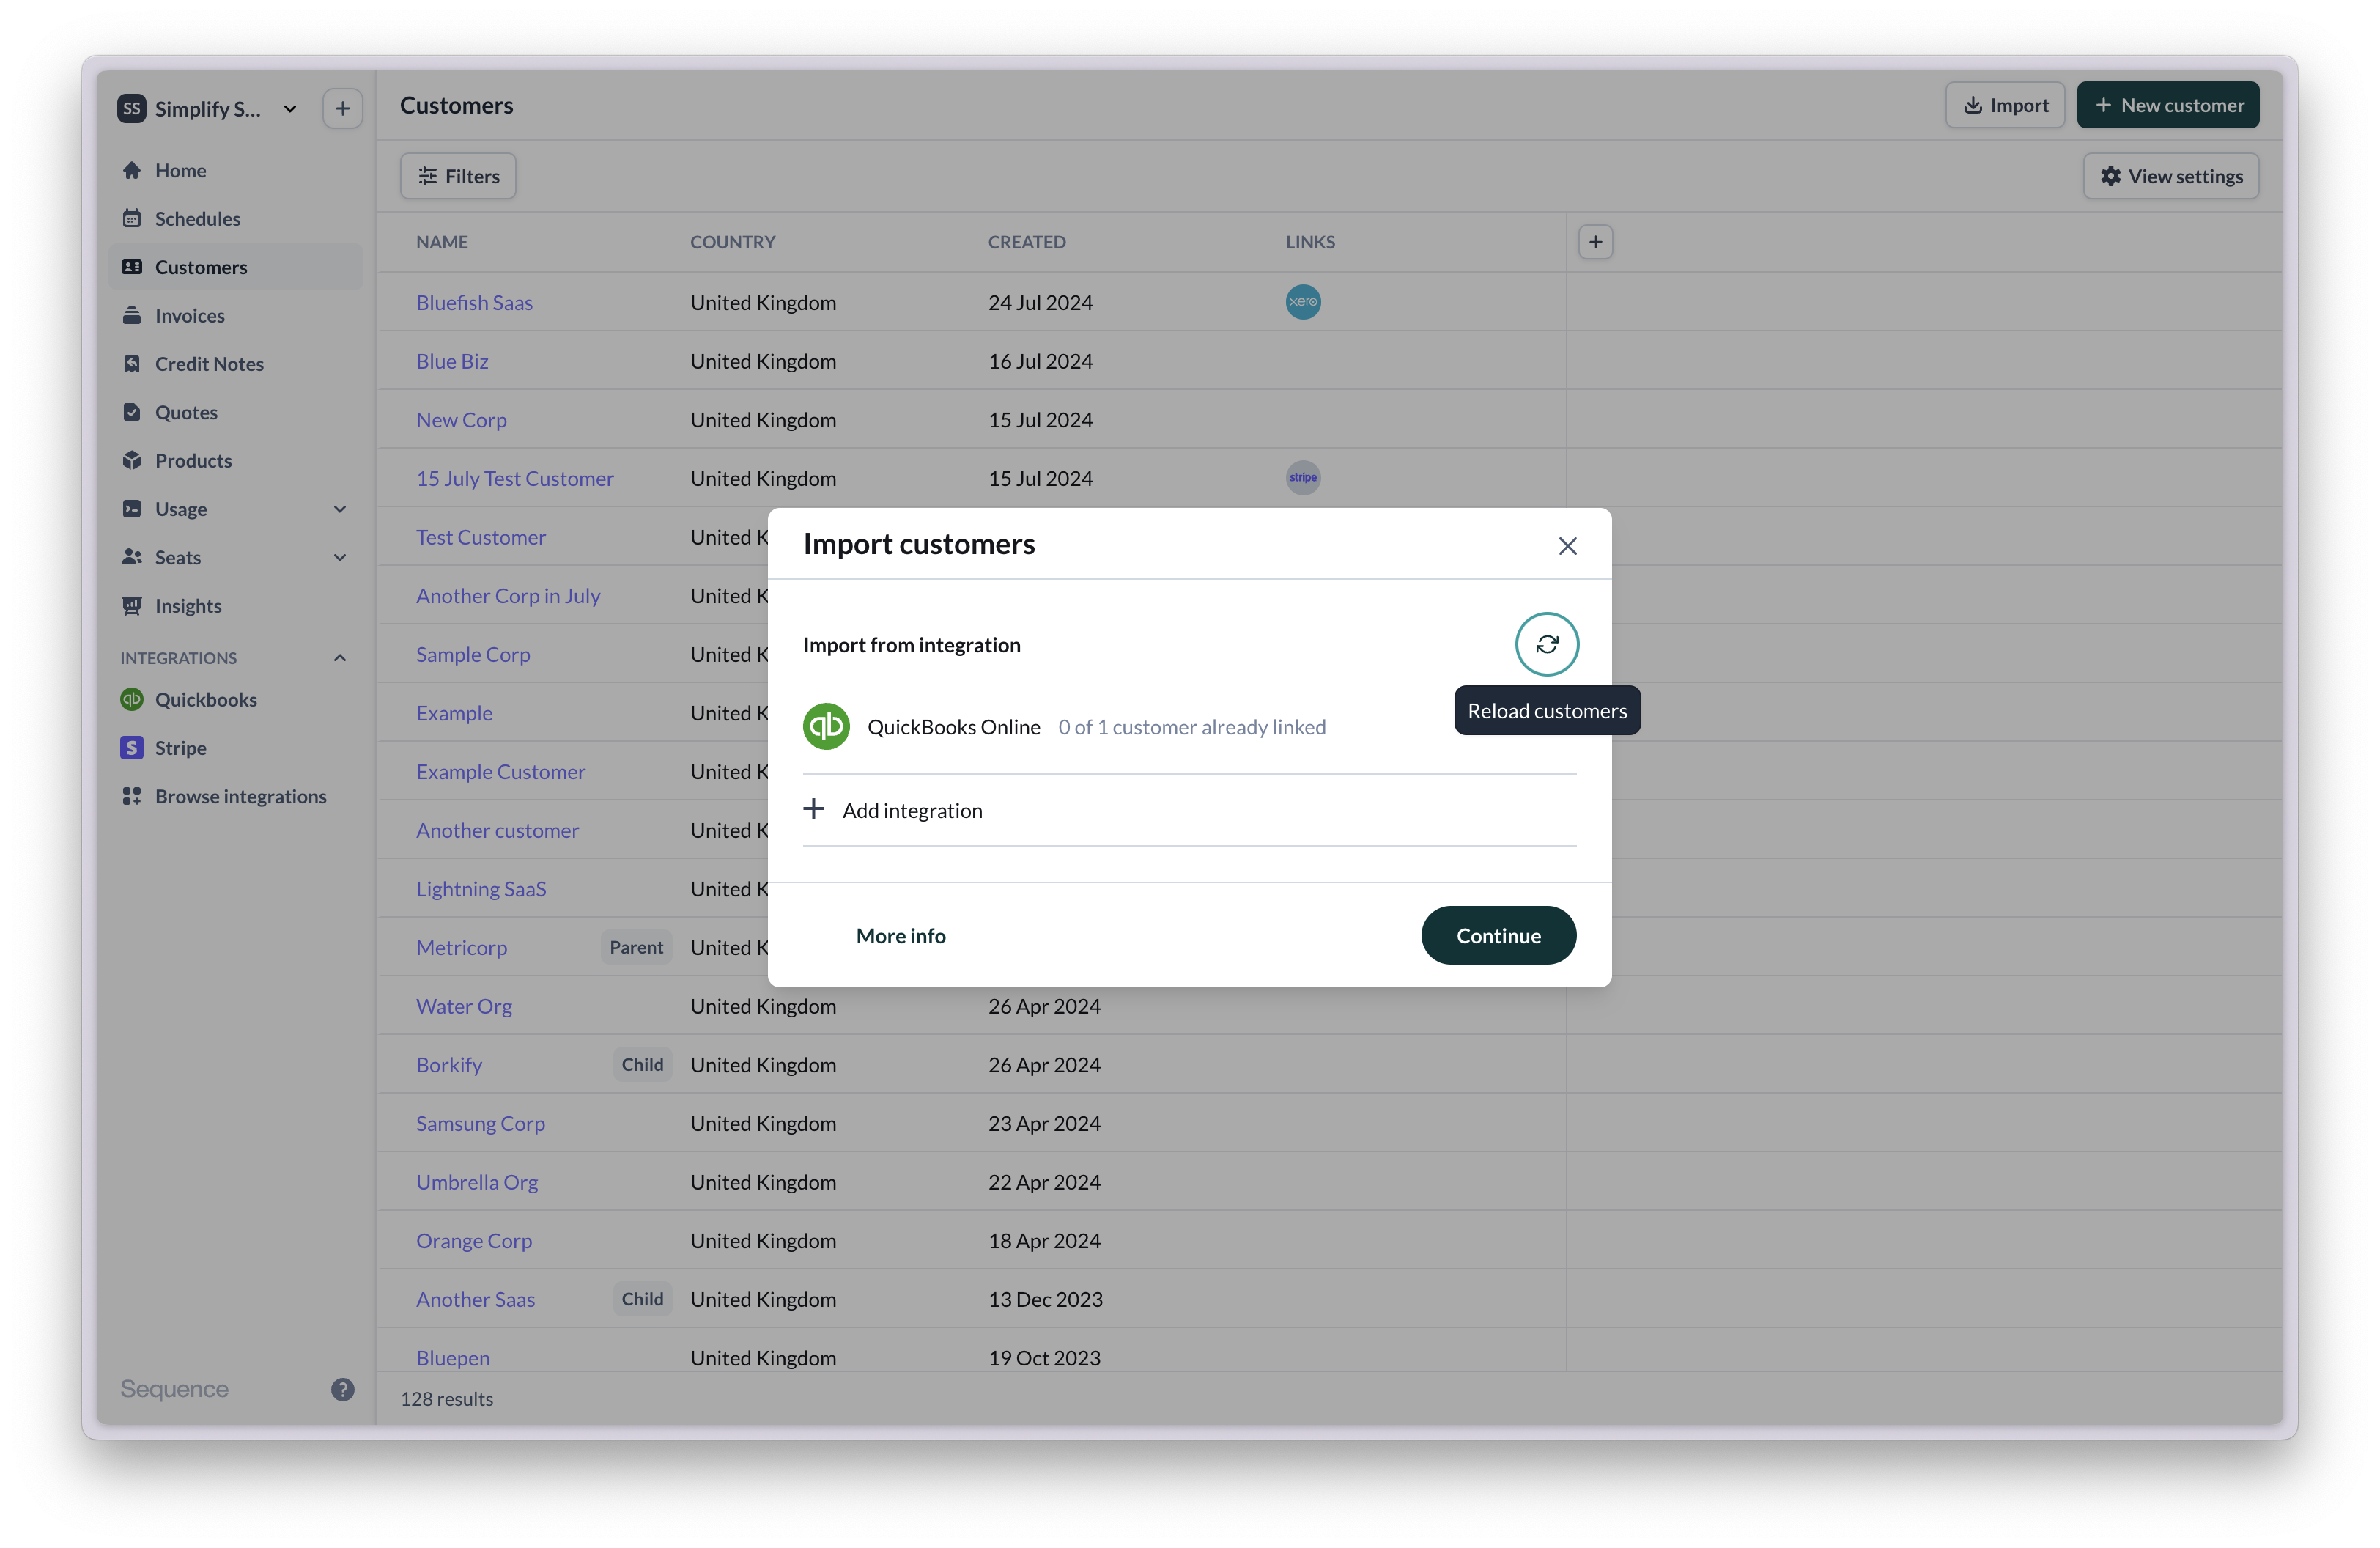Screen dimensions: 2380x1548
Task: Click the Seats people icon
Action: coord(132,557)
